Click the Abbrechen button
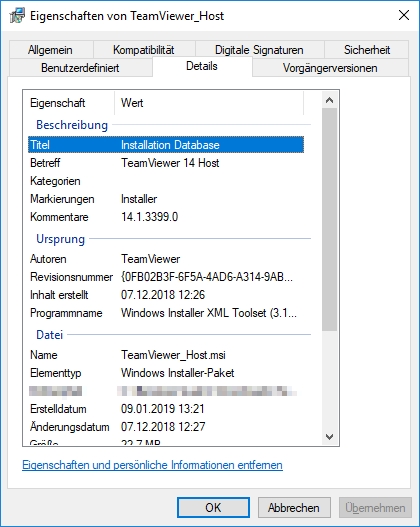Viewport: 420px width, 527px height. coord(294,508)
